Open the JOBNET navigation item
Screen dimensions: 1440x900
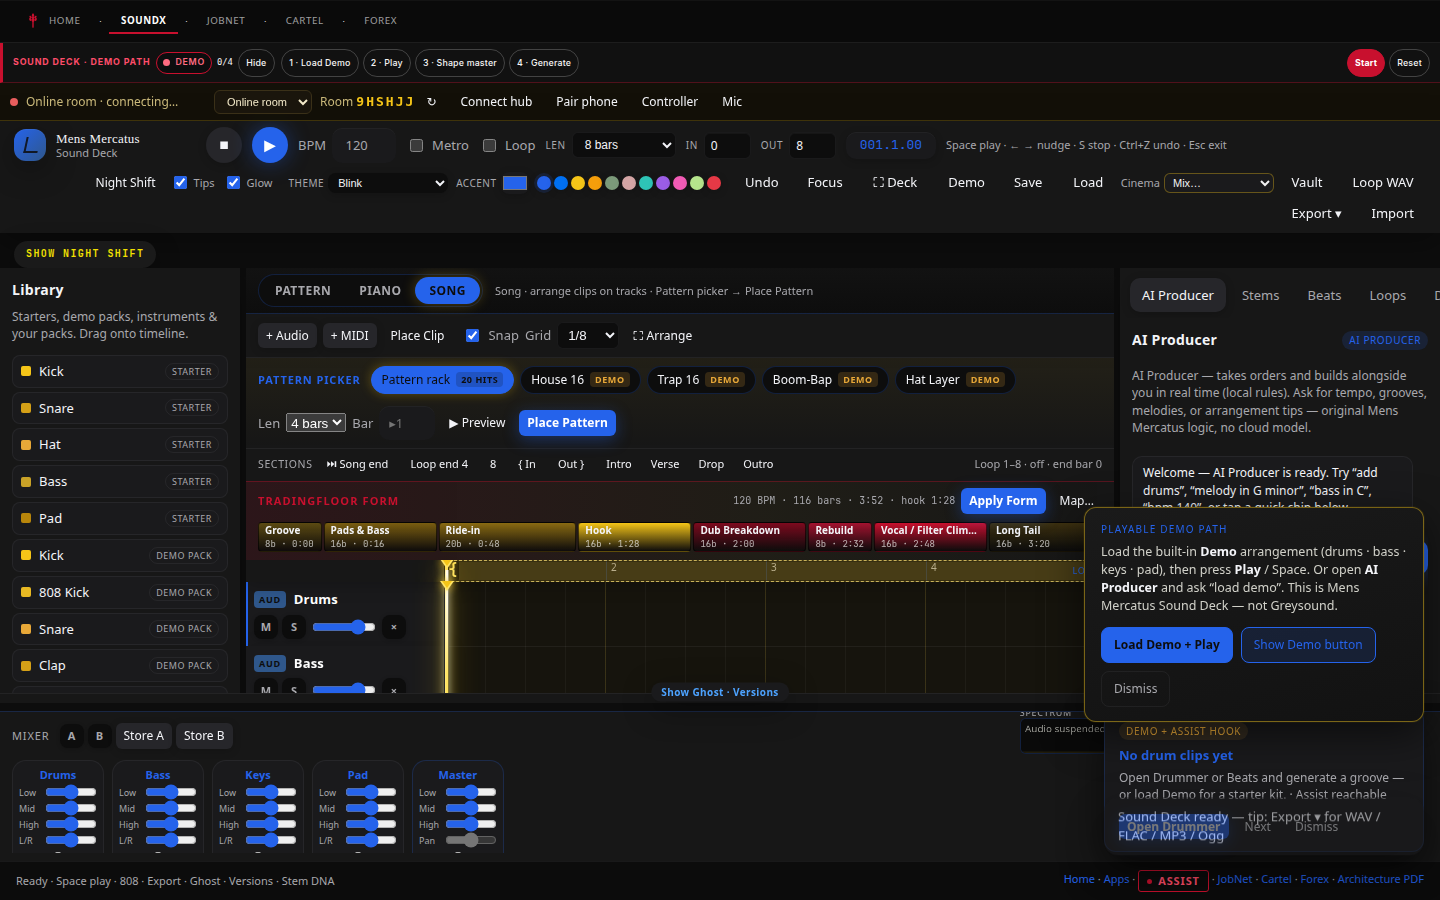pyautogui.click(x=225, y=20)
